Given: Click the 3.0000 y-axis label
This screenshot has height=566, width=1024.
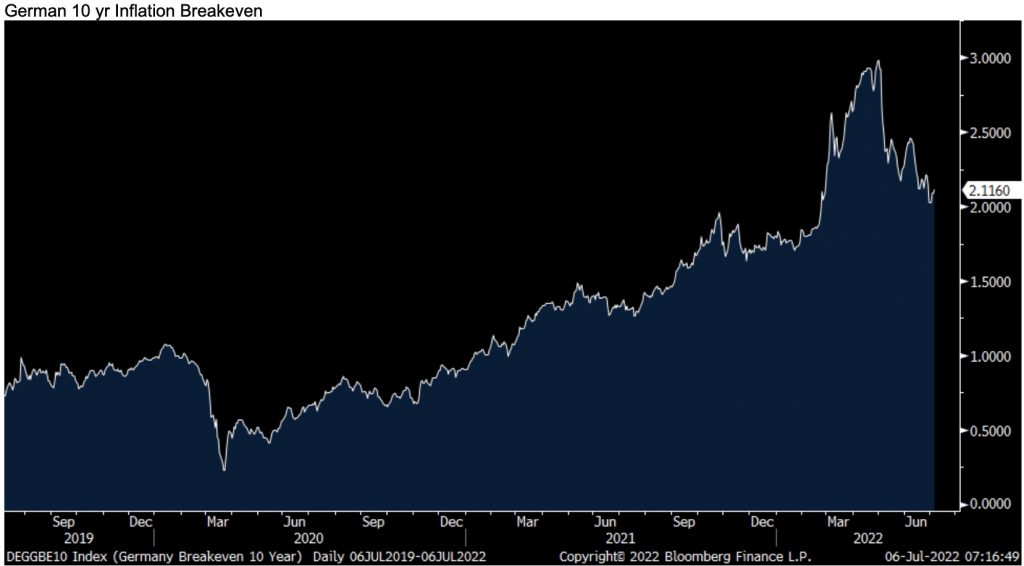Looking at the screenshot, I should tap(988, 59).
